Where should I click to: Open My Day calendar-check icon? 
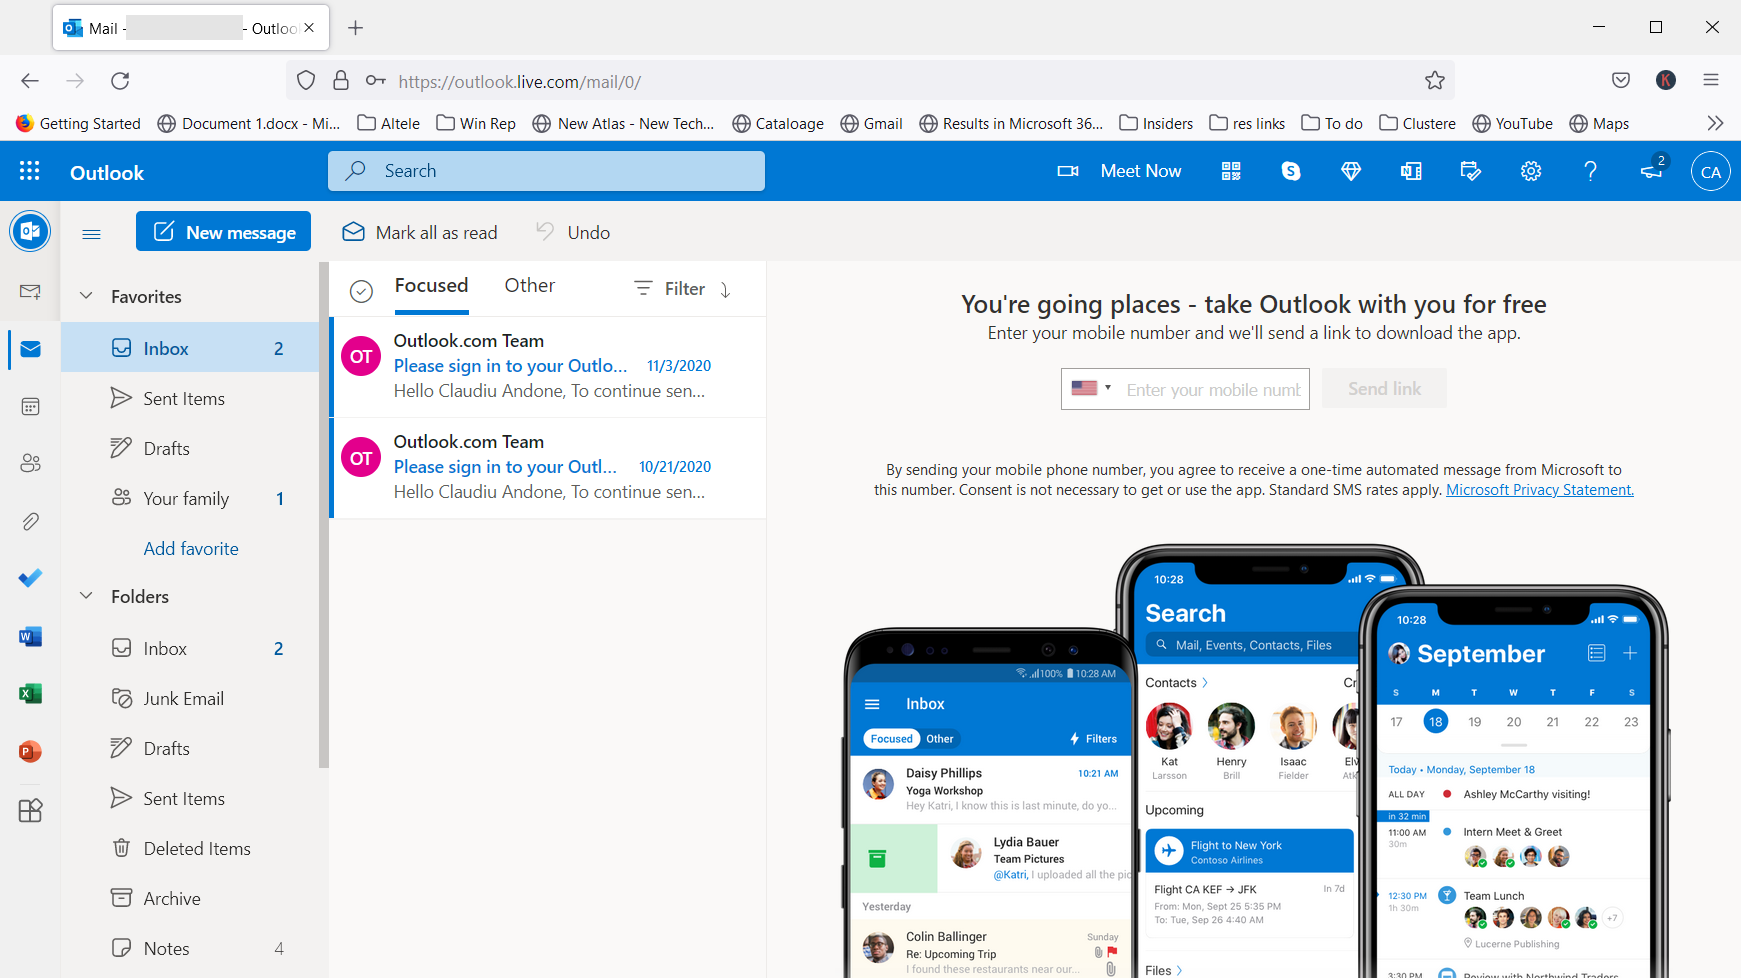pos(1471,171)
